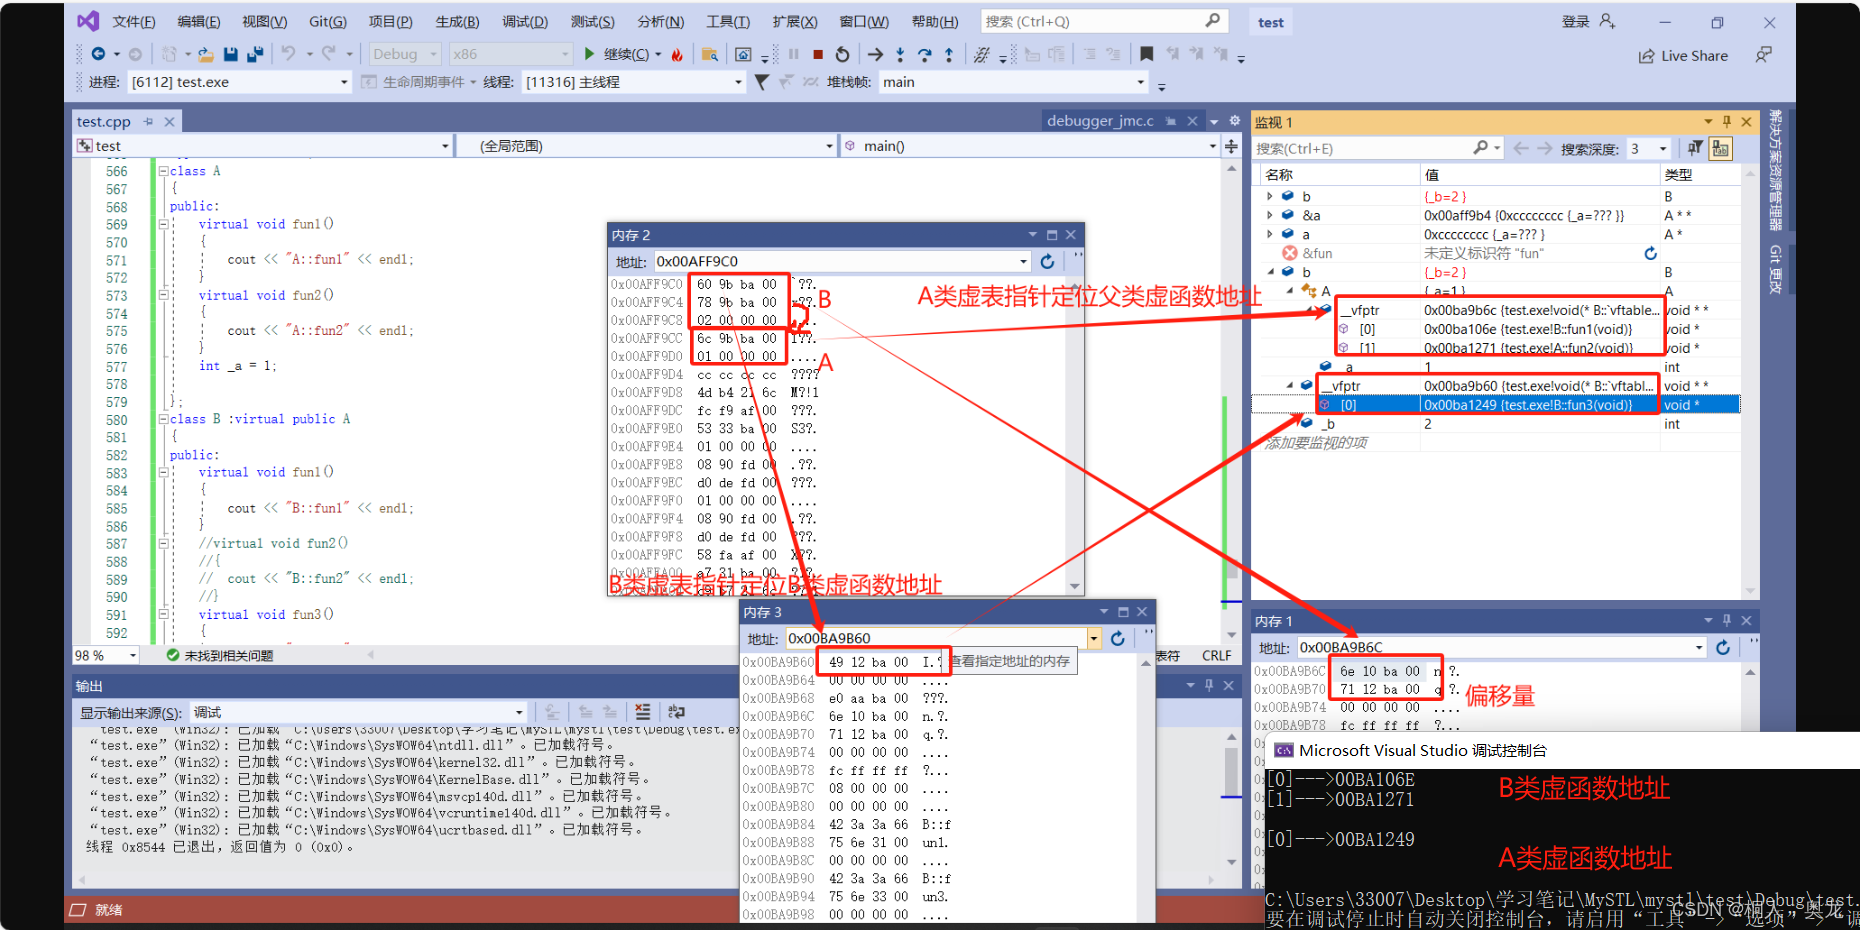Refresh the 内存 2 memory window

point(1047,261)
